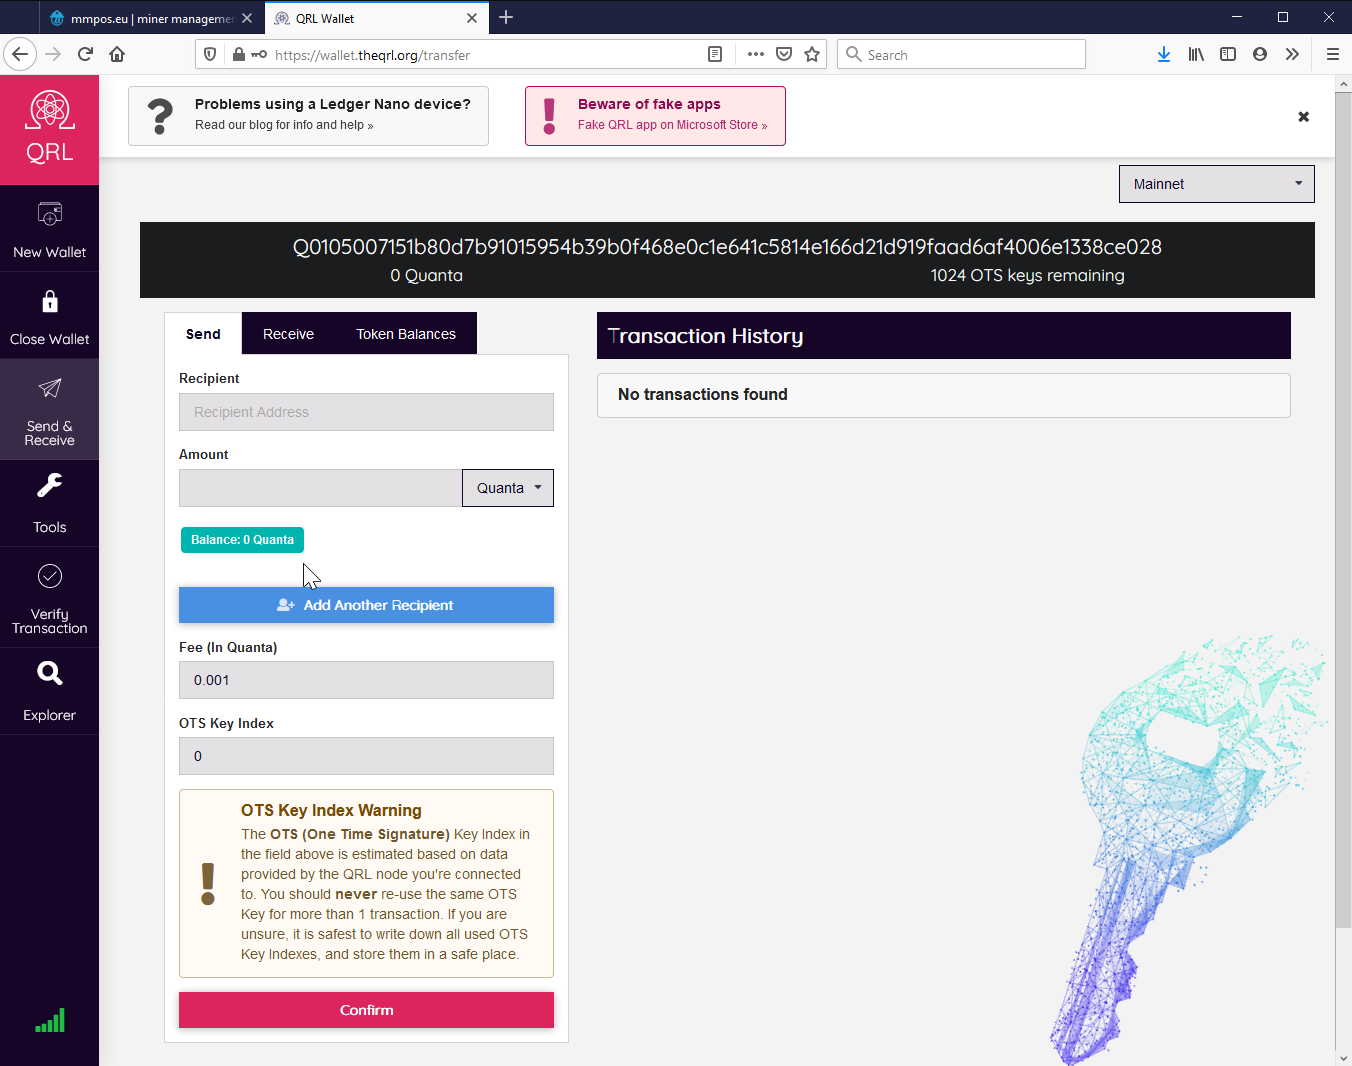Click the Balance: 0 Quanta badge
Image resolution: width=1352 pixels, height=1066 pixels.
[242, 540]
